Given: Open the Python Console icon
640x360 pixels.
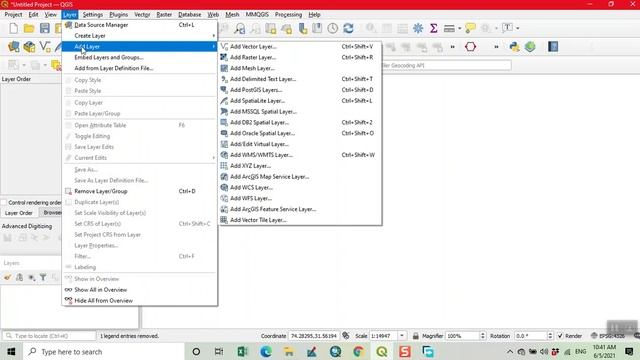Looking at the screenshot, I should pyautogui.click(x=514, y=47).
